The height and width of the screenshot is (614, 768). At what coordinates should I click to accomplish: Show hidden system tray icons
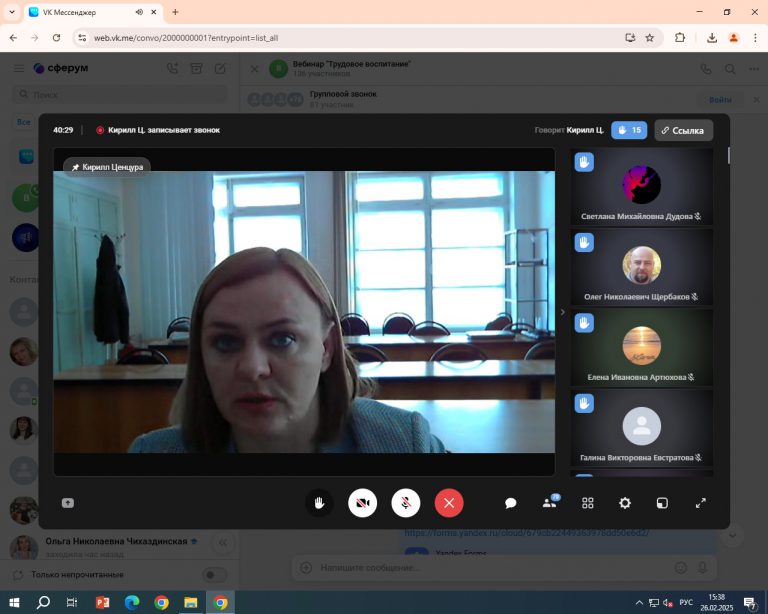pyautogui.click(x=640, y=603)
